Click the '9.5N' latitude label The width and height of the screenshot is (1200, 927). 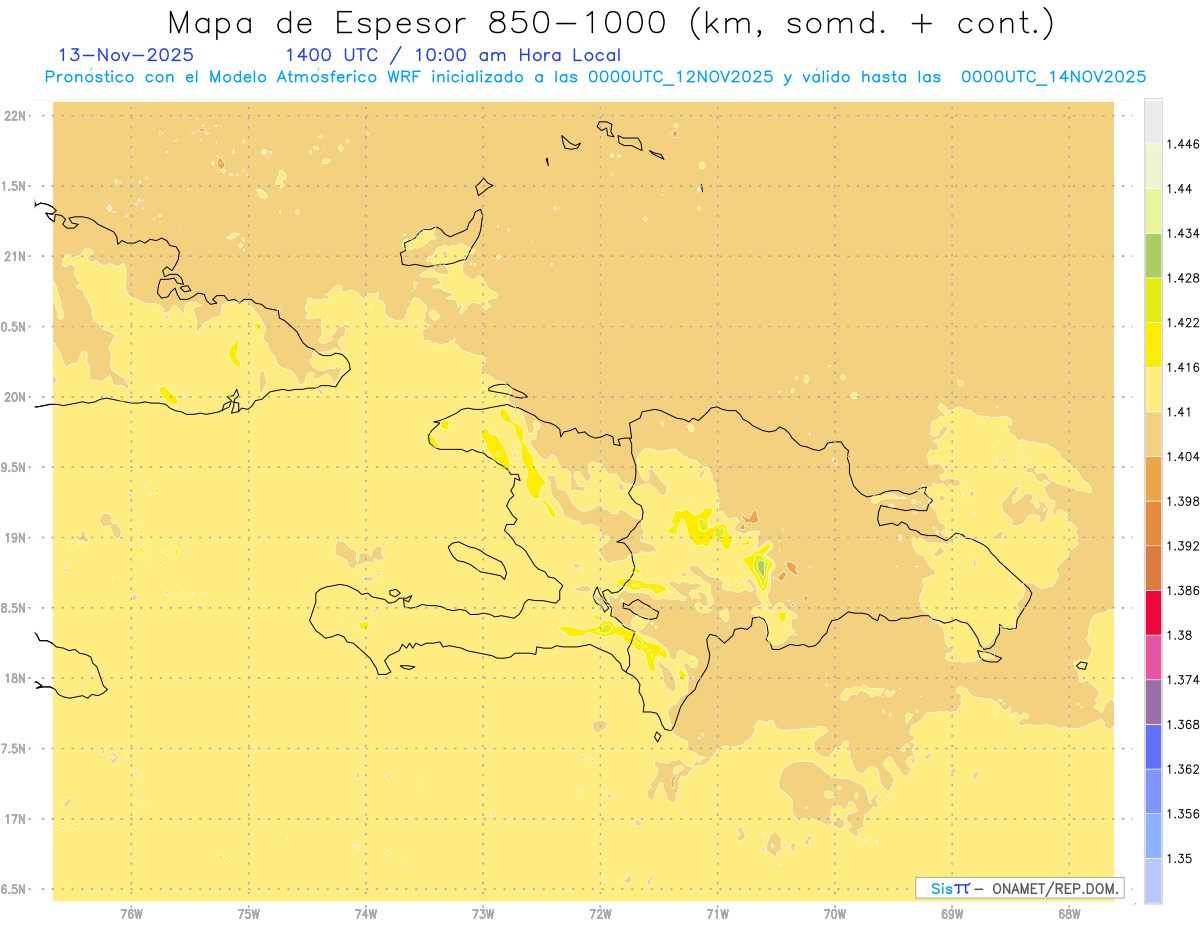pos(14,467)
